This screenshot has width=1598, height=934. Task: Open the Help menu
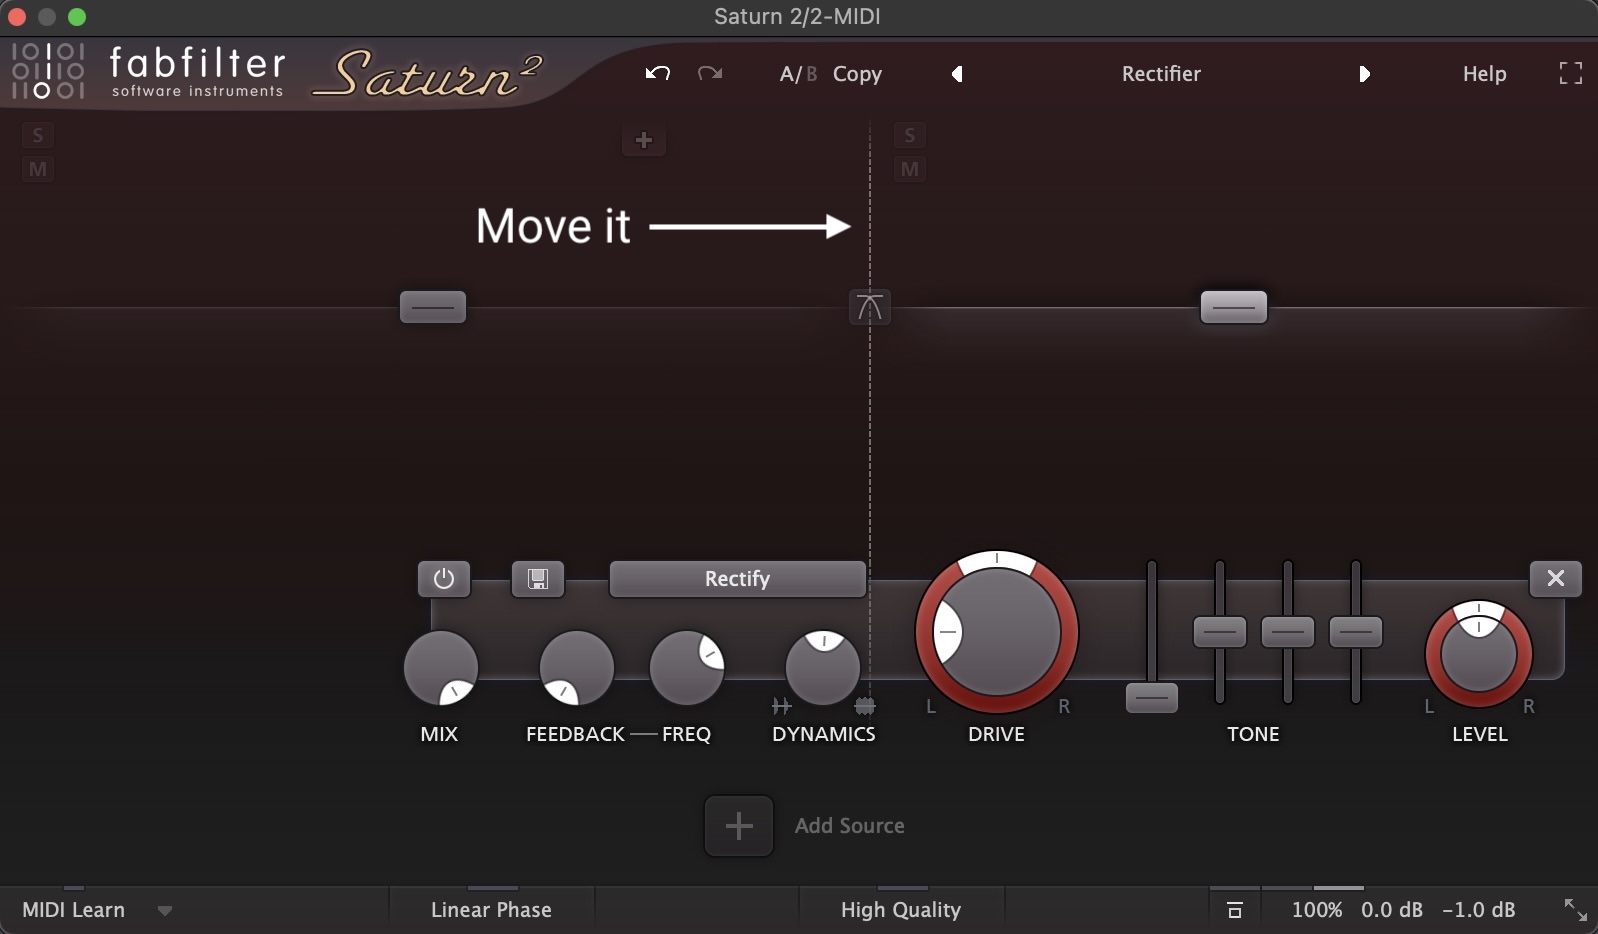tap(1484, 74)
